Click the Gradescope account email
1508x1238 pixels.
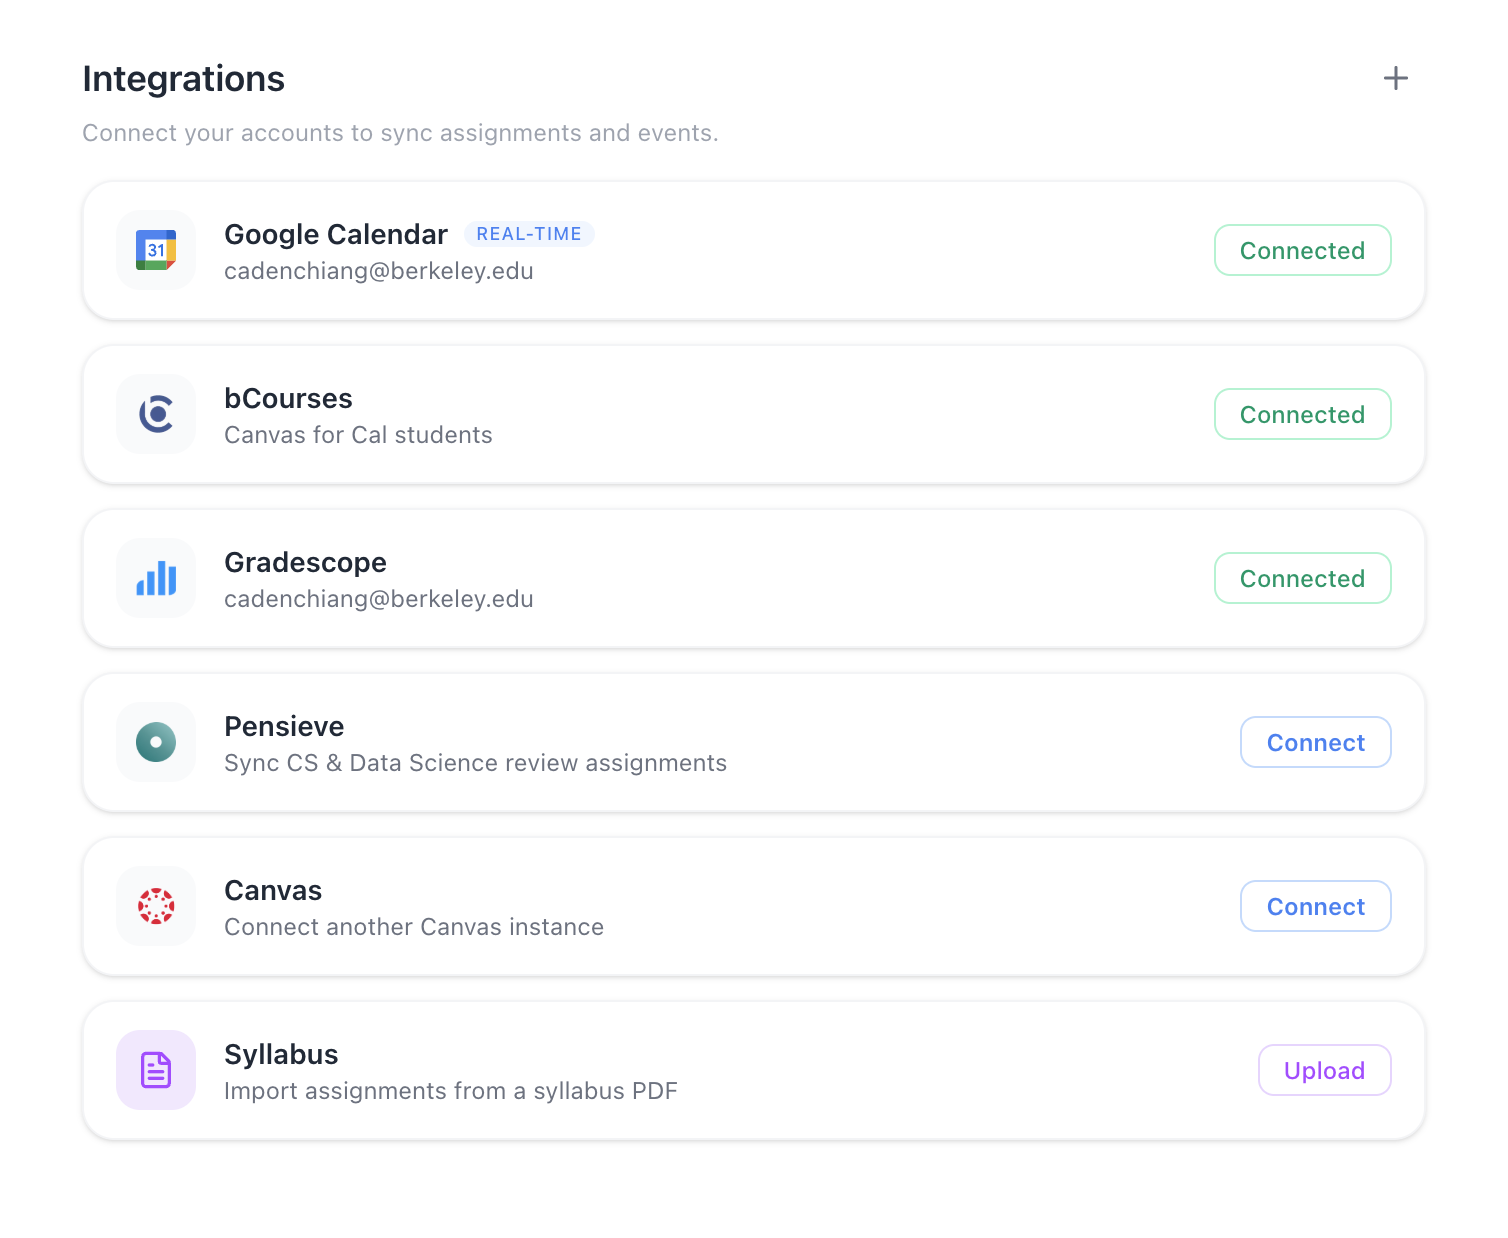coord(378,599)
